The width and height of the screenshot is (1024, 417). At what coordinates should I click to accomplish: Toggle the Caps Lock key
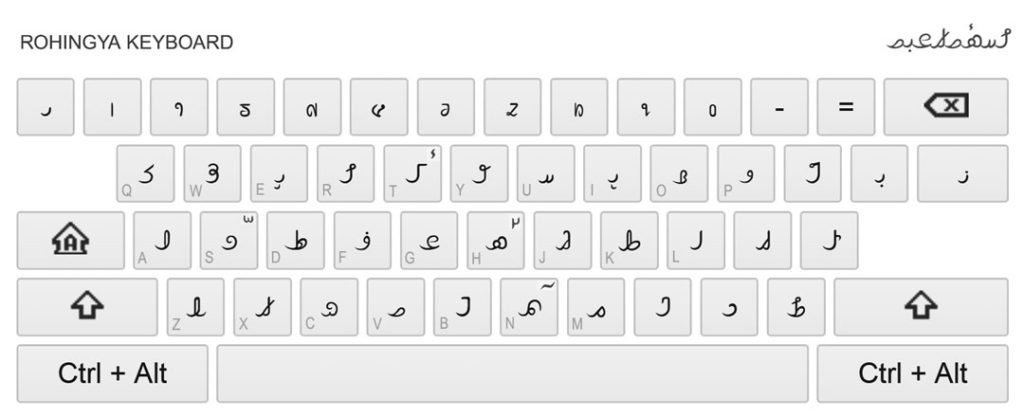point(70,241)
